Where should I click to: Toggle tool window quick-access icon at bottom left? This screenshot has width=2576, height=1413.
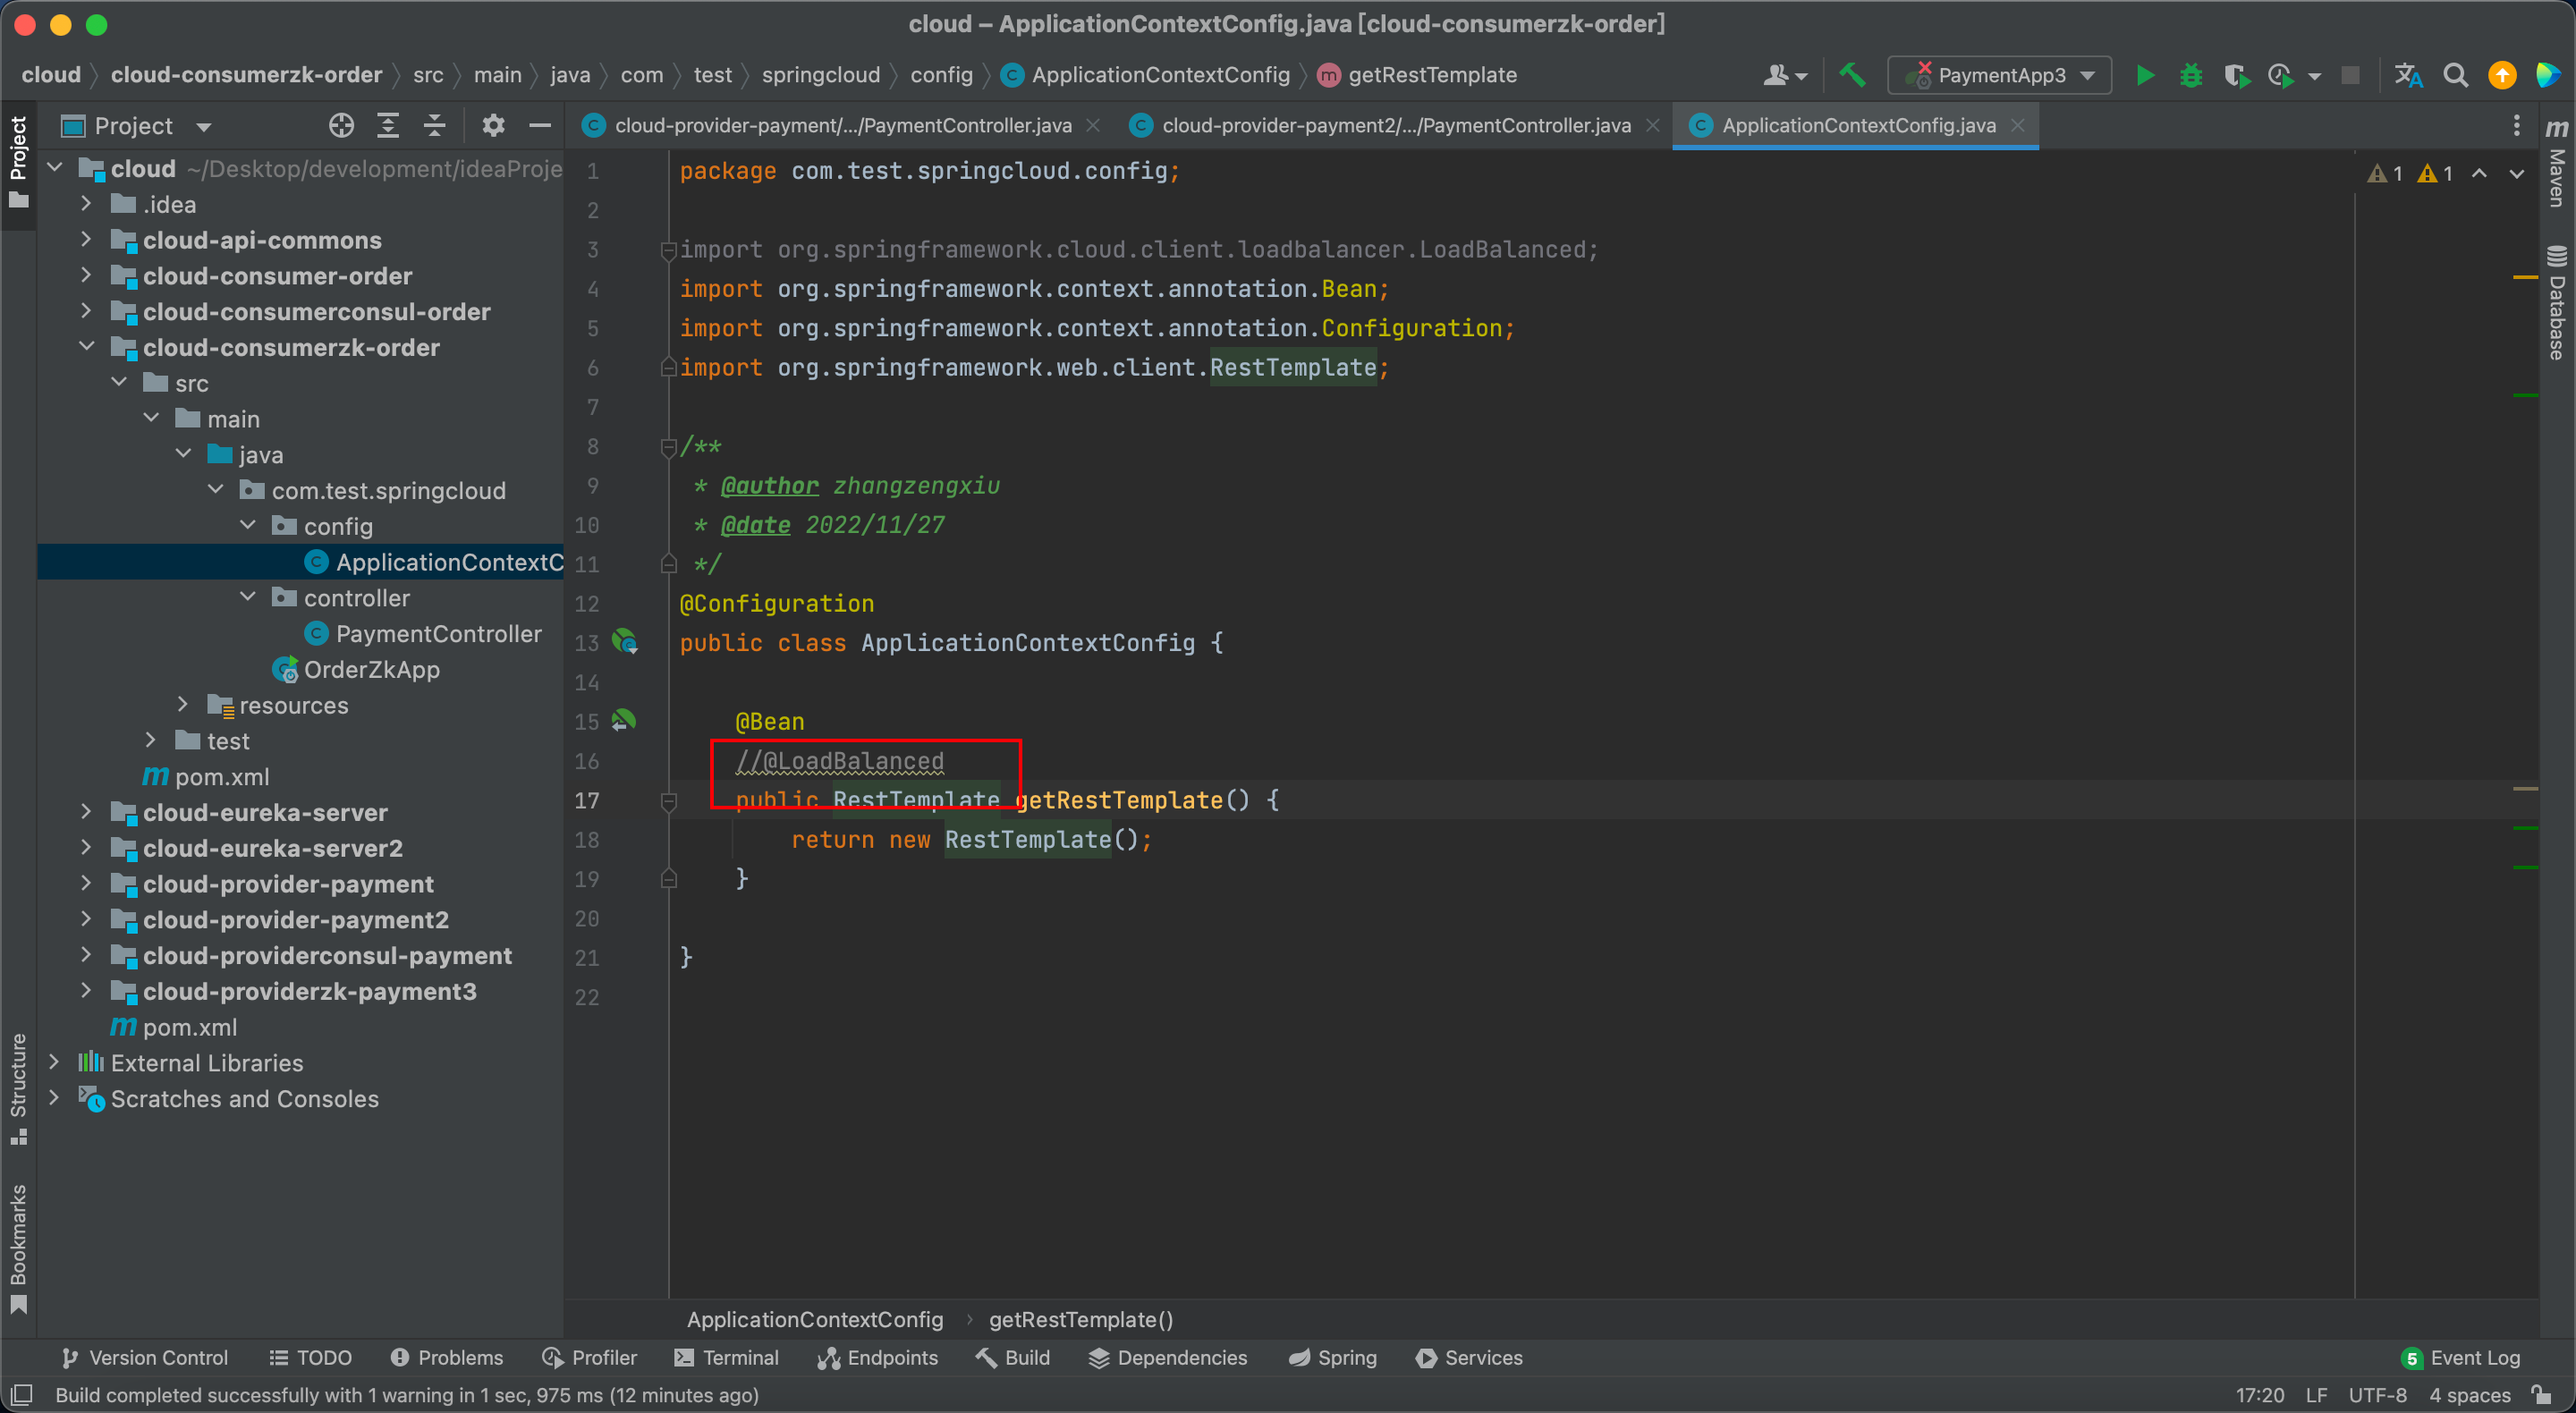click(22, 1394)
